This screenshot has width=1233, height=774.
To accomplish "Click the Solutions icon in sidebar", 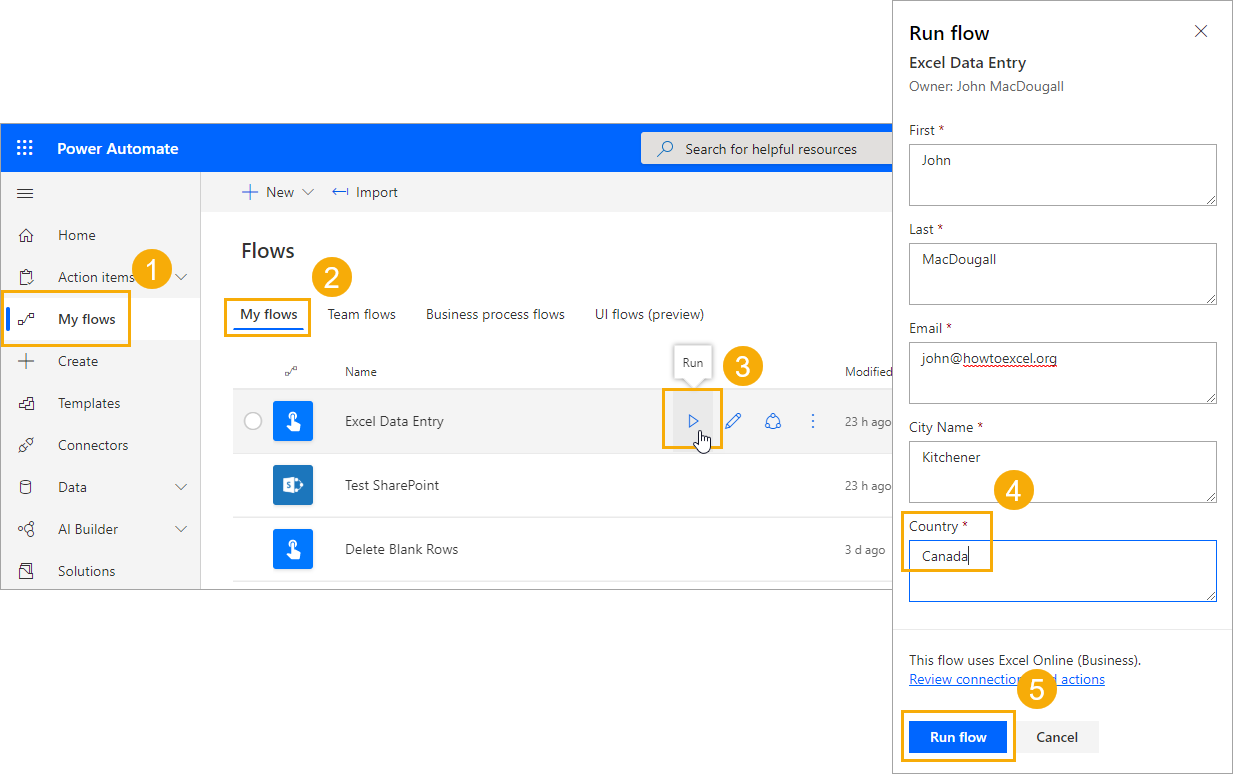I will (x=26, y=571).
